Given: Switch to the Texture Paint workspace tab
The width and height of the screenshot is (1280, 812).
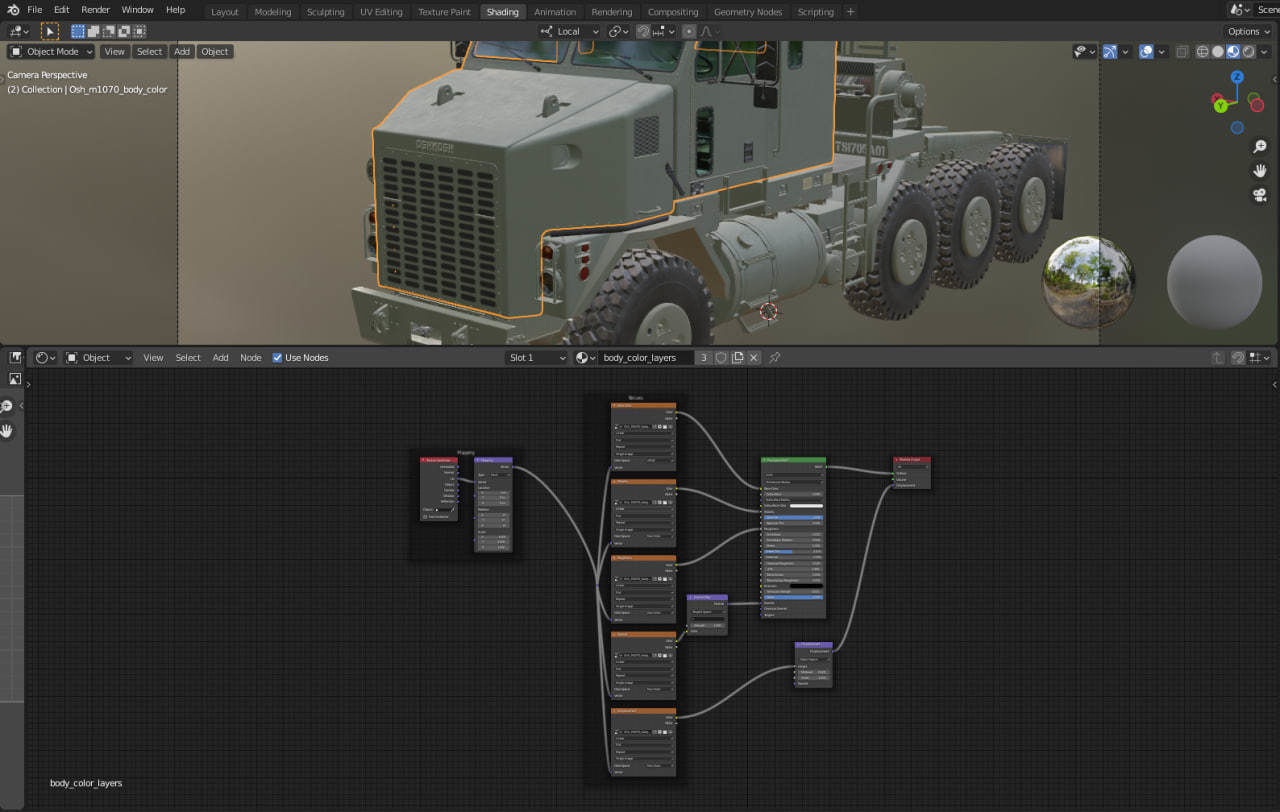Looking at the screenshot, I should 444,12.
